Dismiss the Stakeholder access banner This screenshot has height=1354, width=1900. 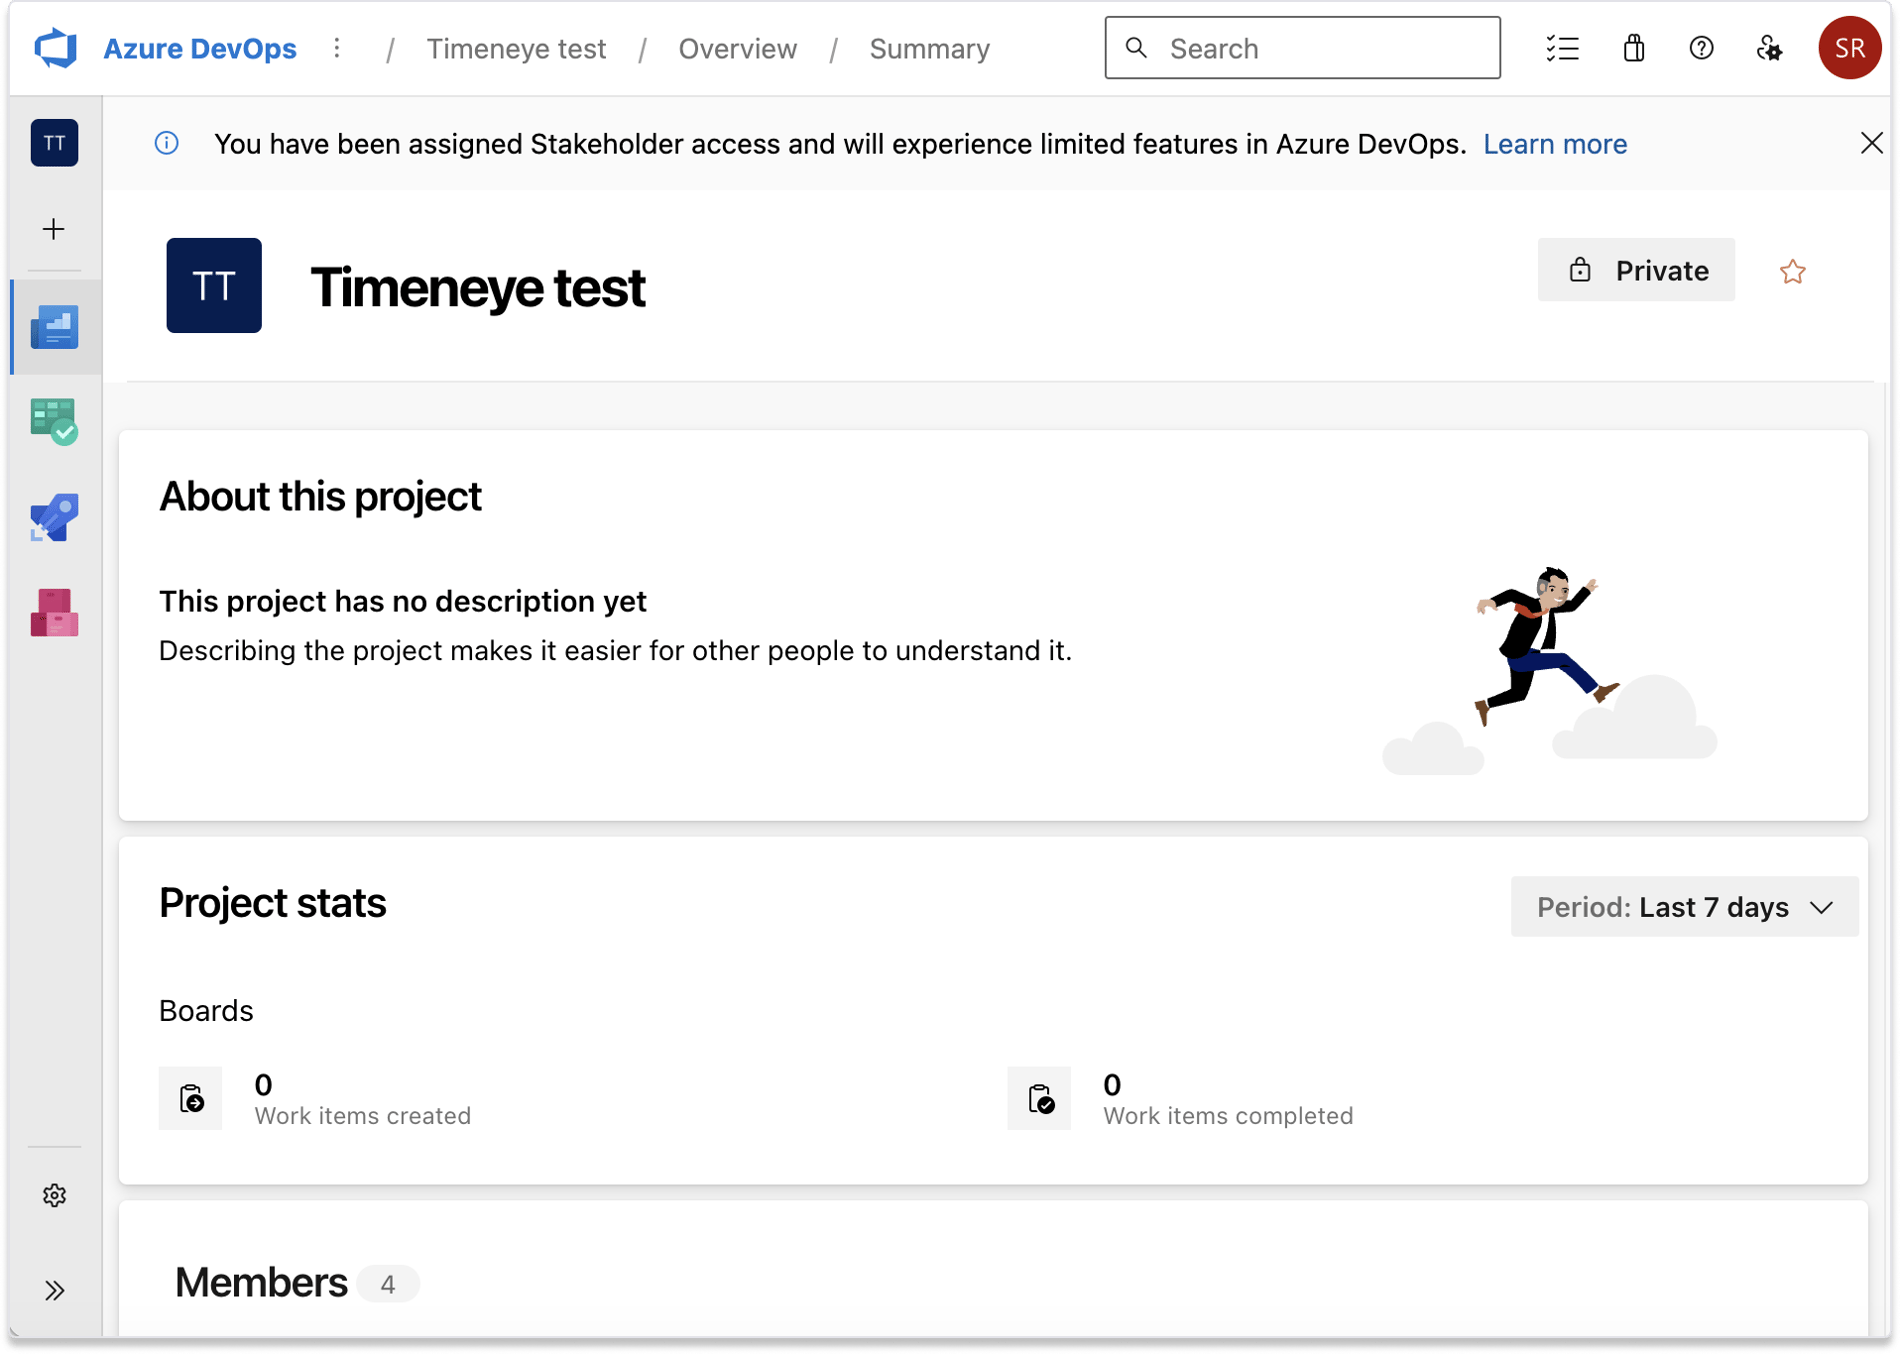tap(1871, 143)
